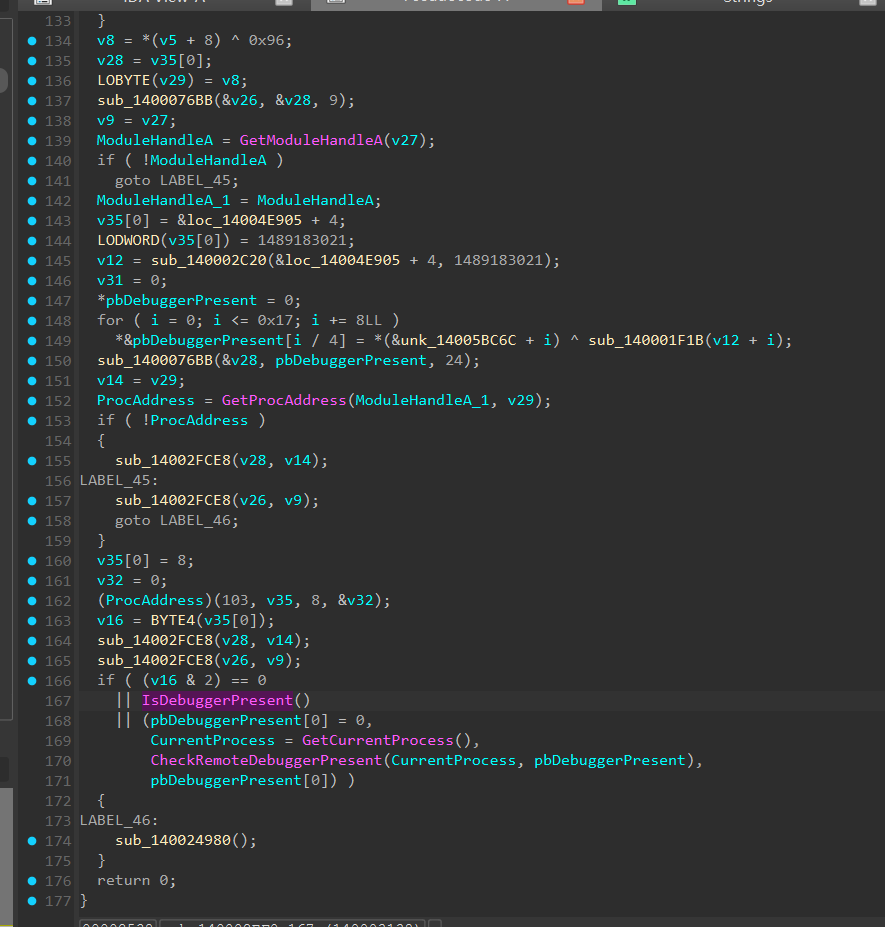Select sub_14002FCE8 on line 155
Viewport: 885px width, 927px height.
coord(173,461)
